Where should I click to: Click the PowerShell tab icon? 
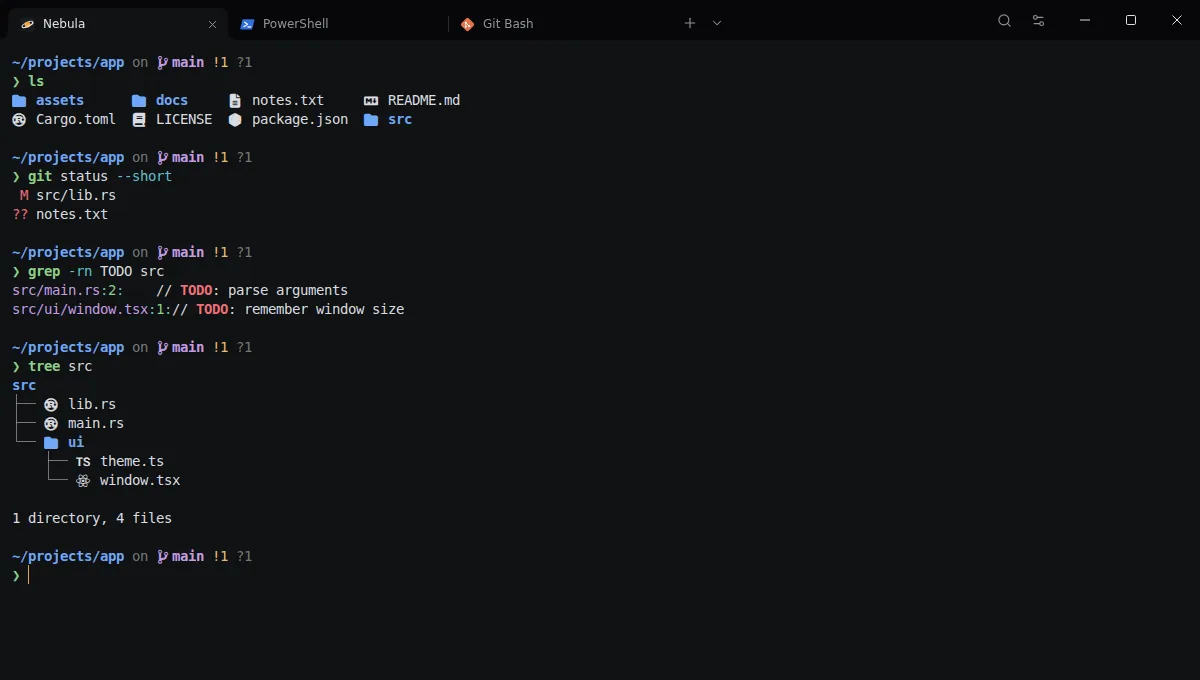(247, 24)
